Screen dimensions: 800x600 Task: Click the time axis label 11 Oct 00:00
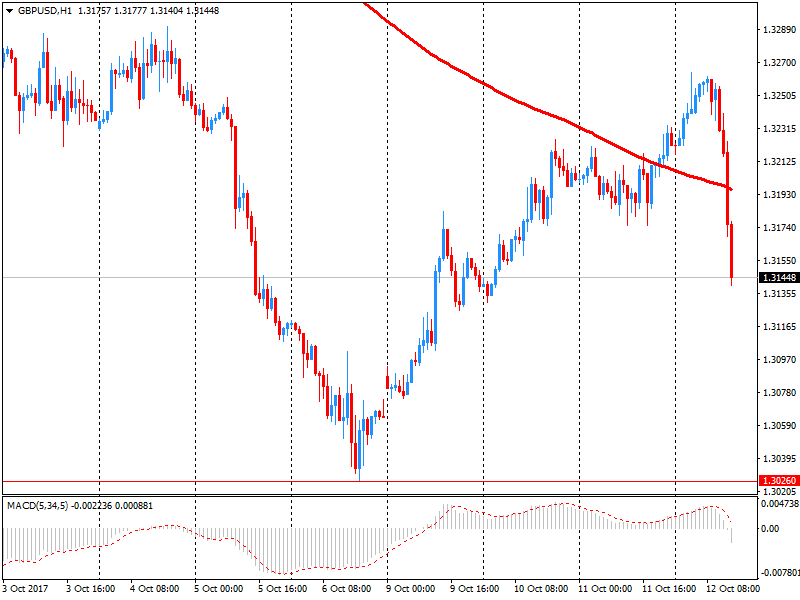click(605, 588)
